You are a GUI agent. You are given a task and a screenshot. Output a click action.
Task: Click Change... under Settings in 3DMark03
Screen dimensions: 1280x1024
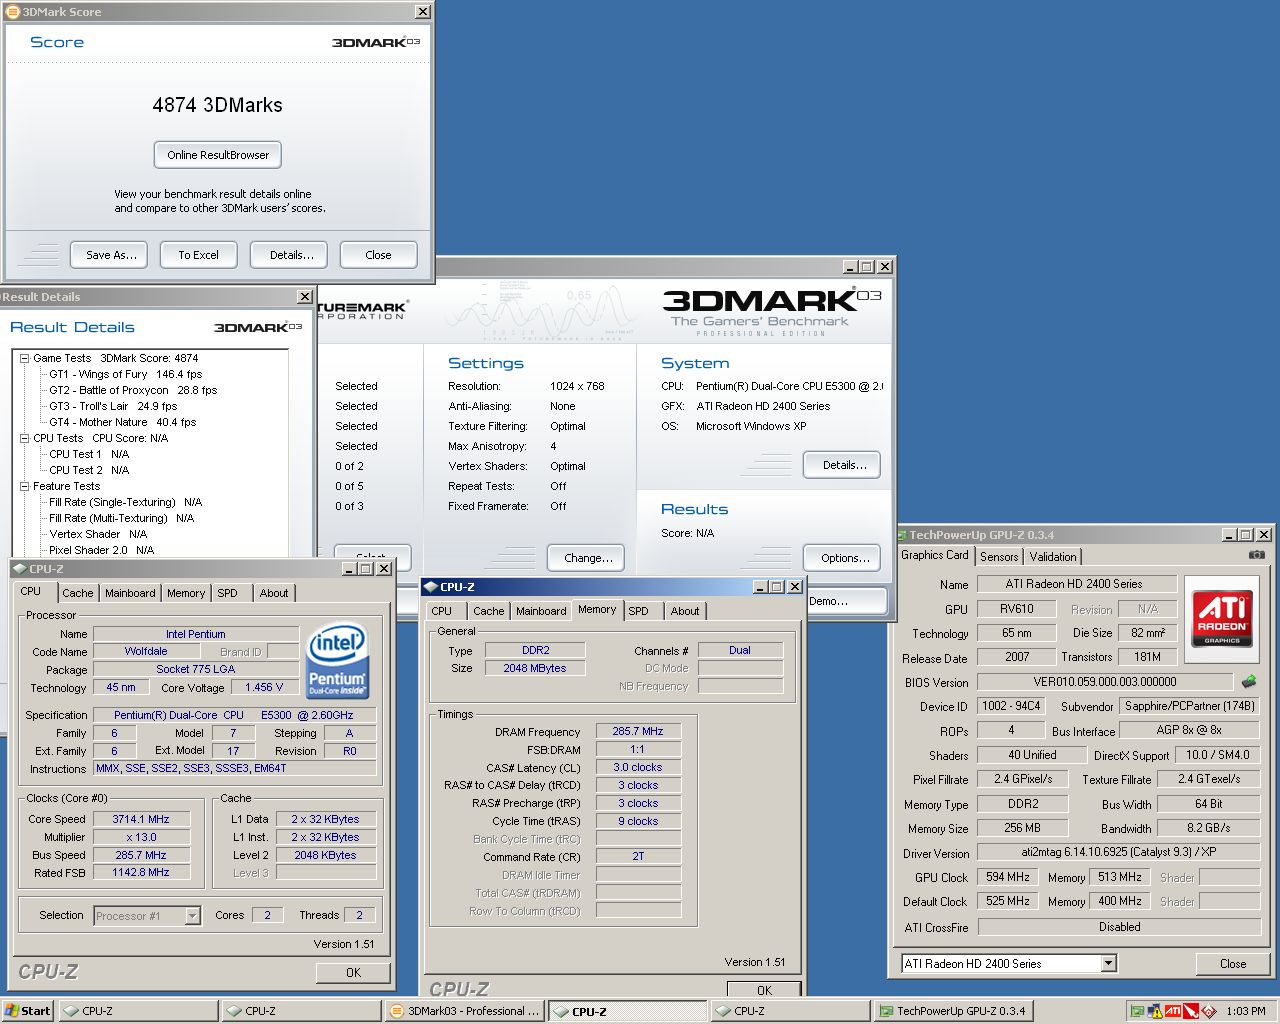(588, 558)
